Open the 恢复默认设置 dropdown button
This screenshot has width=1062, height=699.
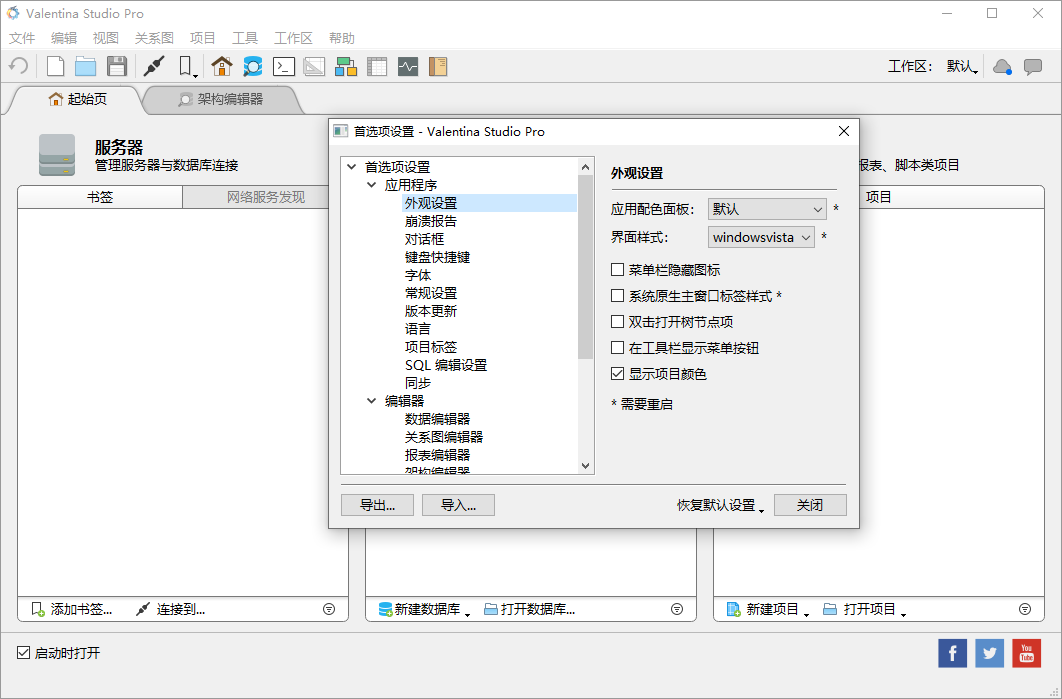[x=721, y=505]
